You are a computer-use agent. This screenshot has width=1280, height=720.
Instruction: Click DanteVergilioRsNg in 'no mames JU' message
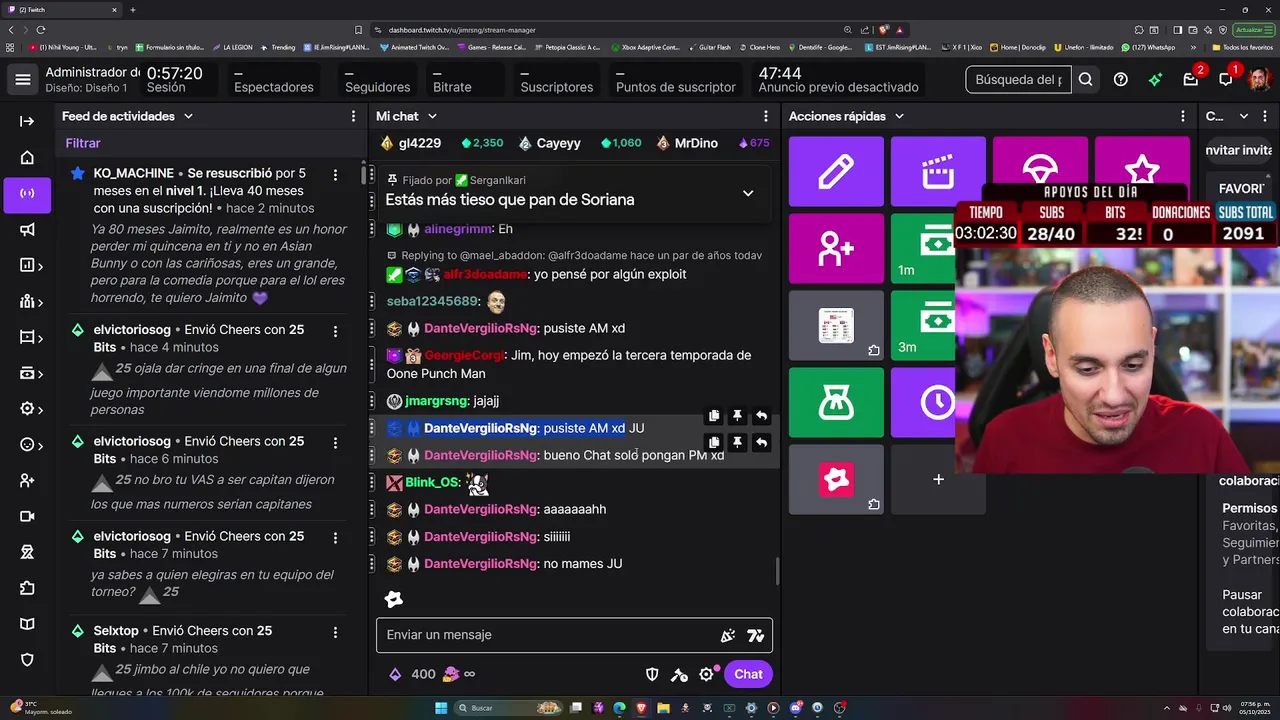(x=481, y=564)
